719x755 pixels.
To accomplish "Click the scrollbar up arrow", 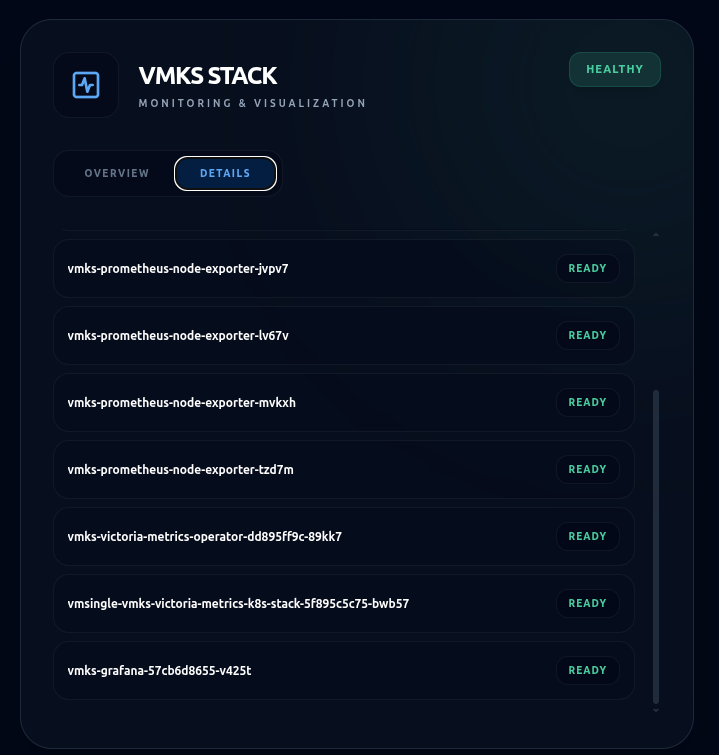I will point(655,234).
